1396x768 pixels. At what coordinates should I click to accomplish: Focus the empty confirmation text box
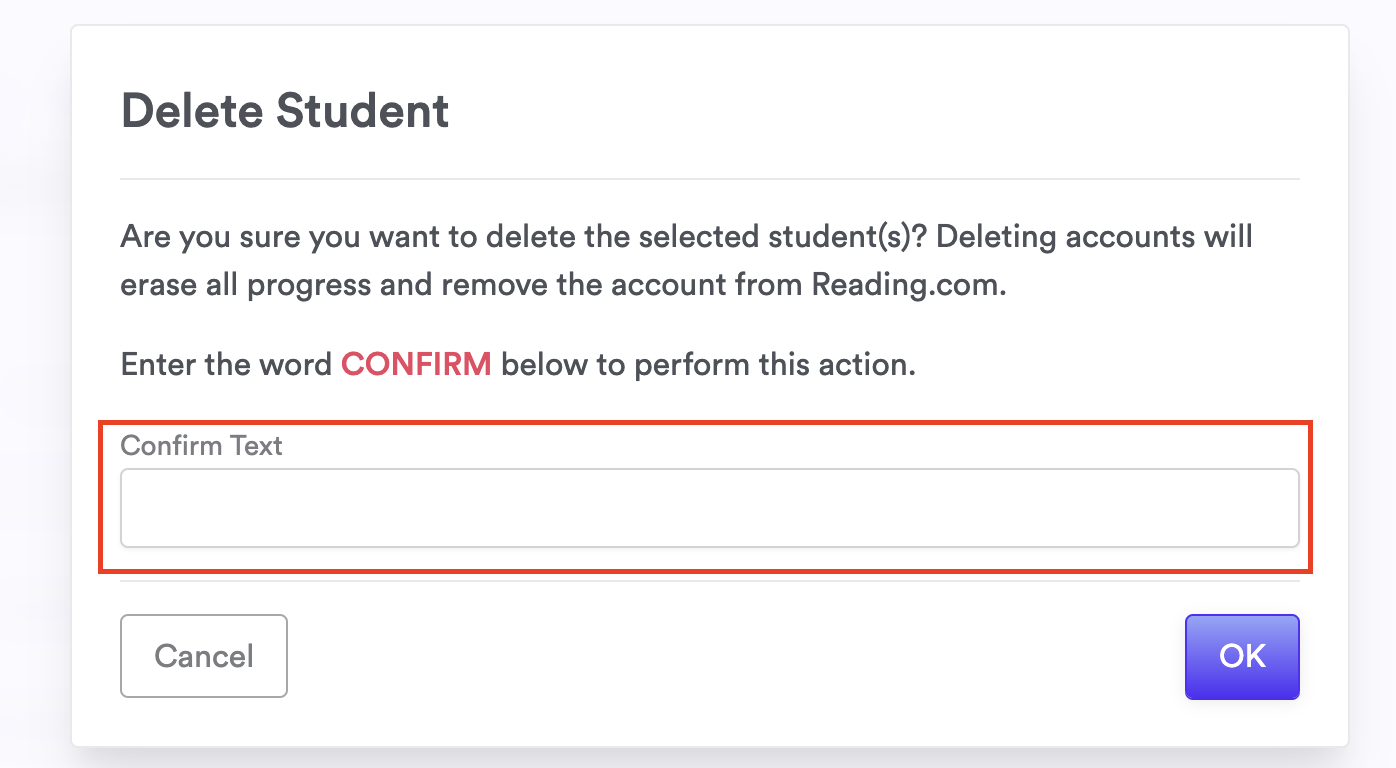coord(709,508)
